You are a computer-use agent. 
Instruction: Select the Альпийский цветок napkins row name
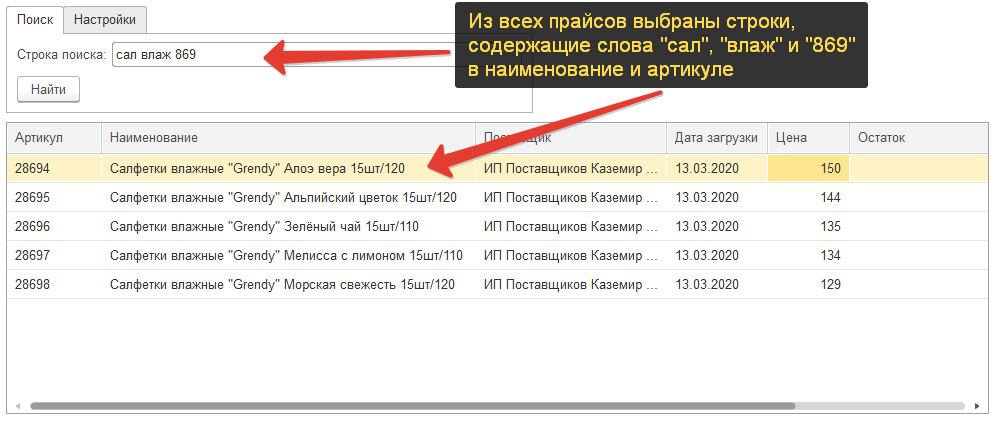[283, 197]
